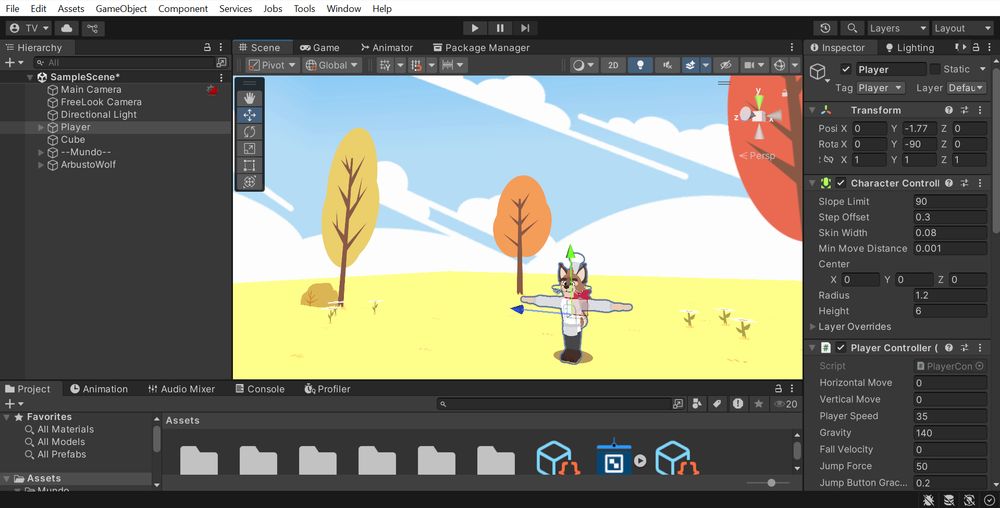Switch to the Package Manager tab
This screenshot has height=508, width=1000.
click(x=481, y=47)
